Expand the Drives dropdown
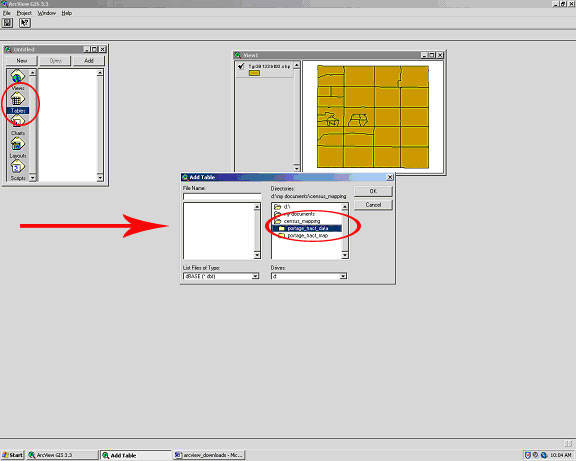 click(343, 276)
